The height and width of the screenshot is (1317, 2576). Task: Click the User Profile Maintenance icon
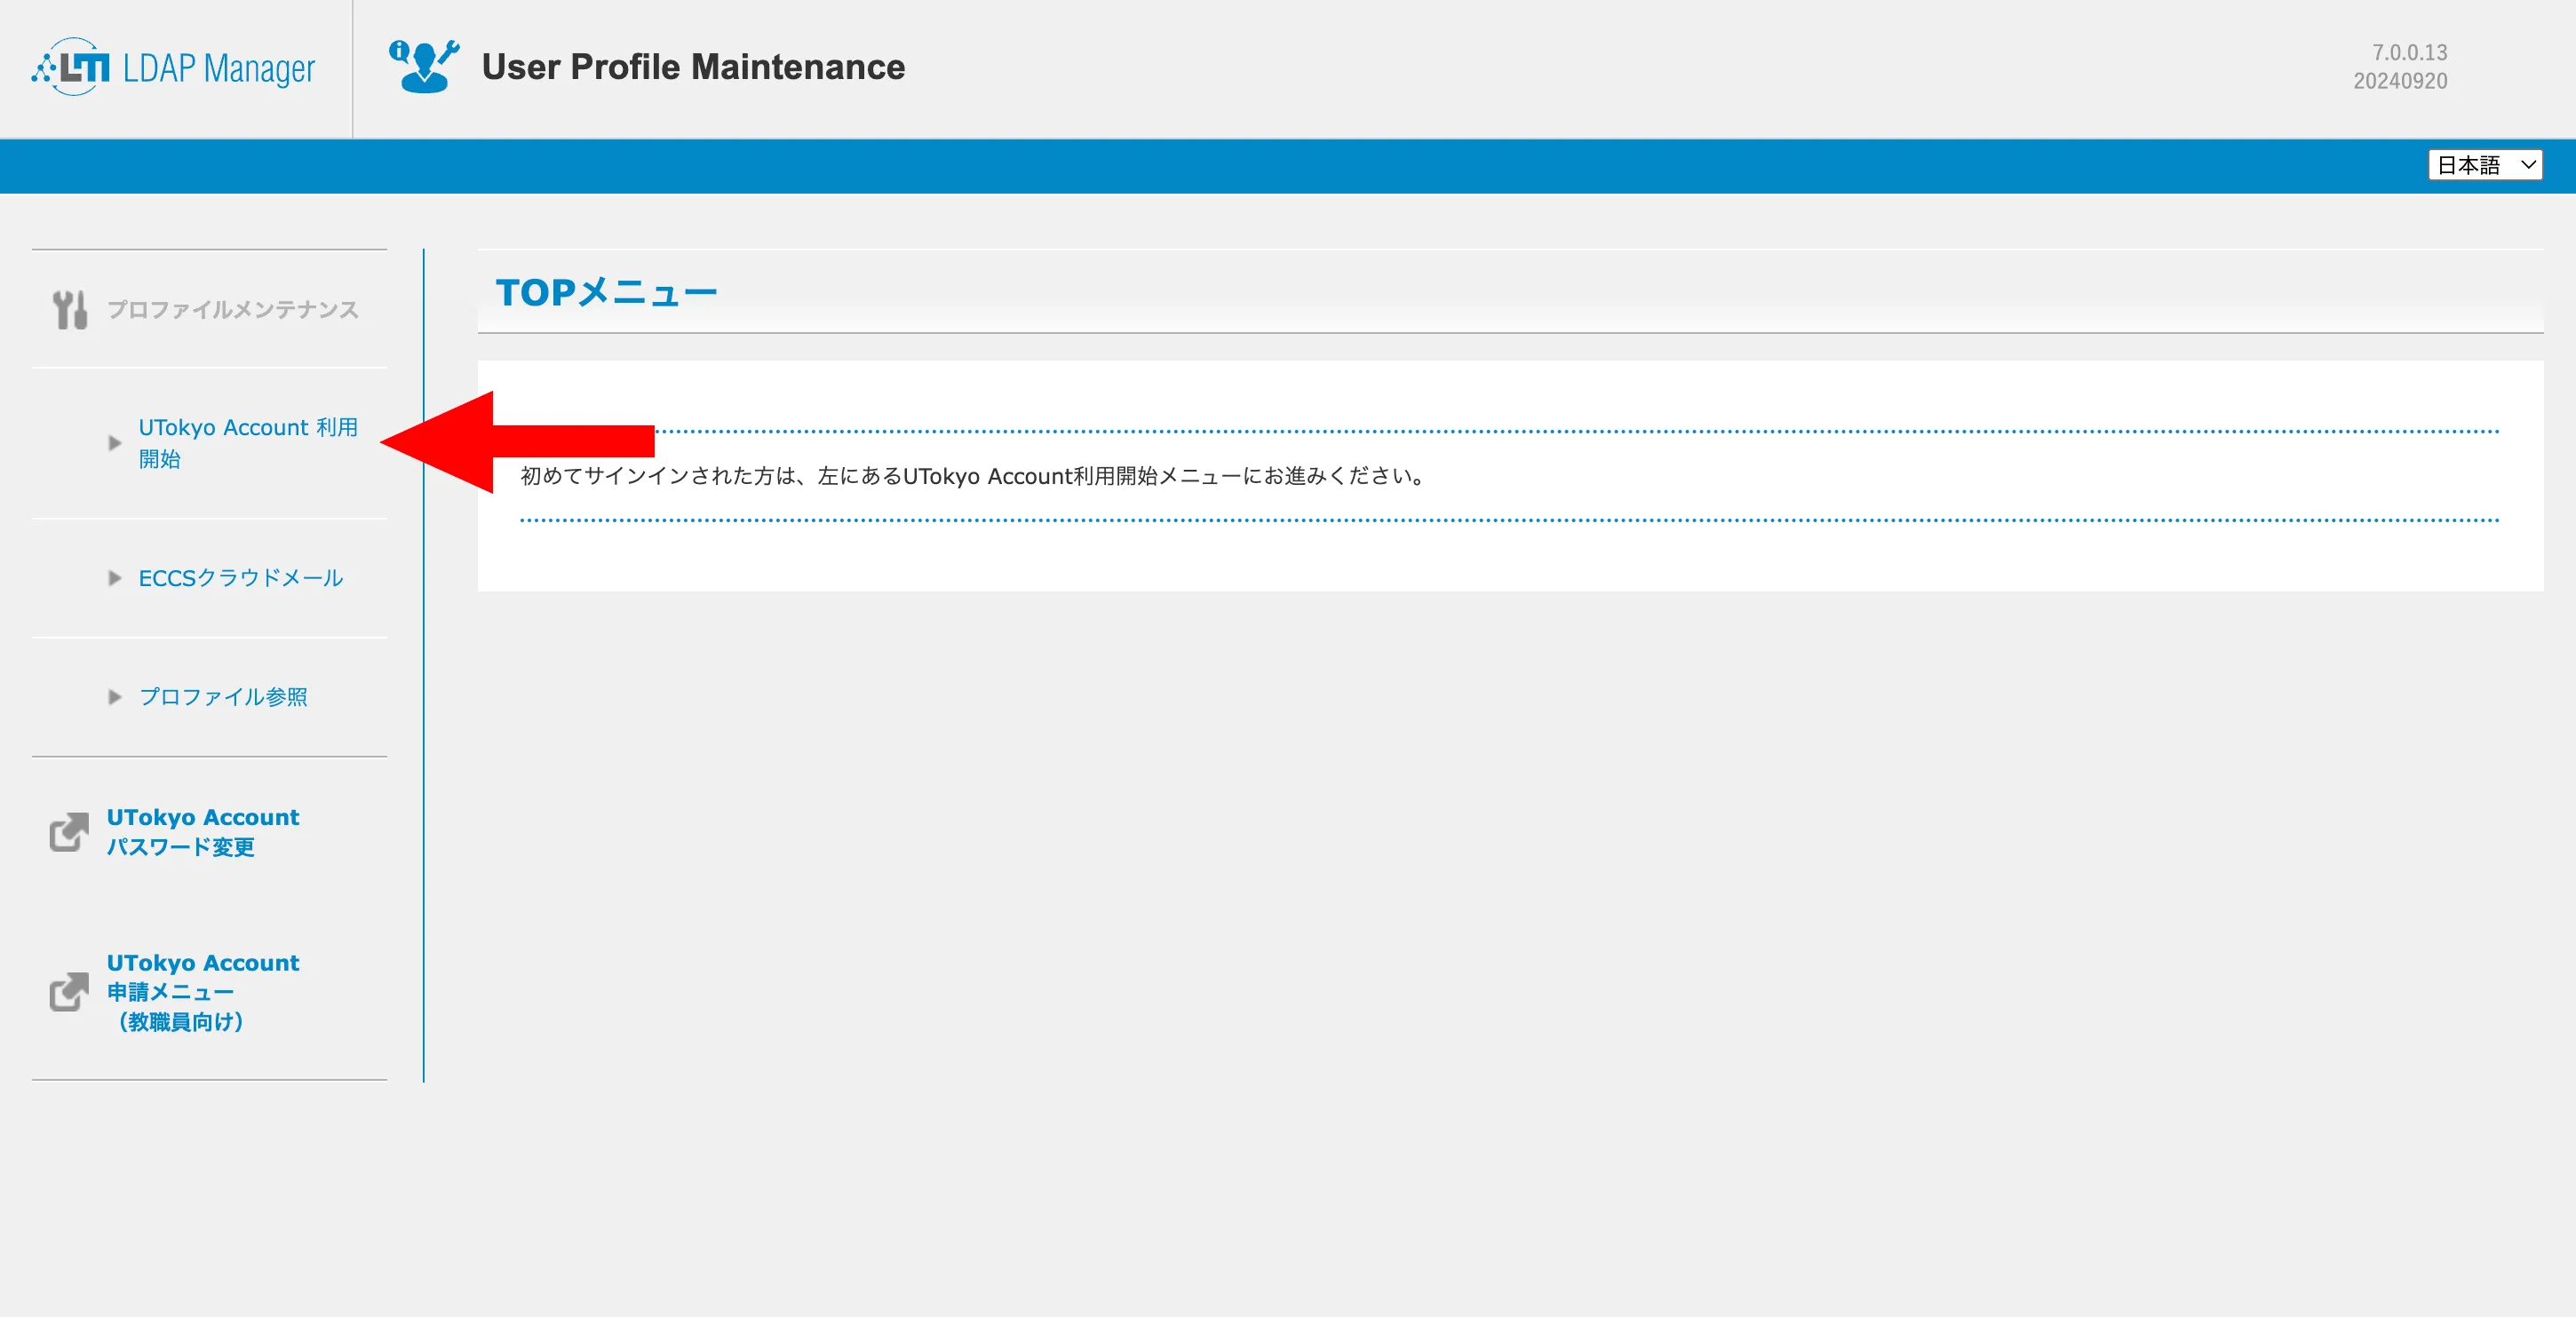424,67
